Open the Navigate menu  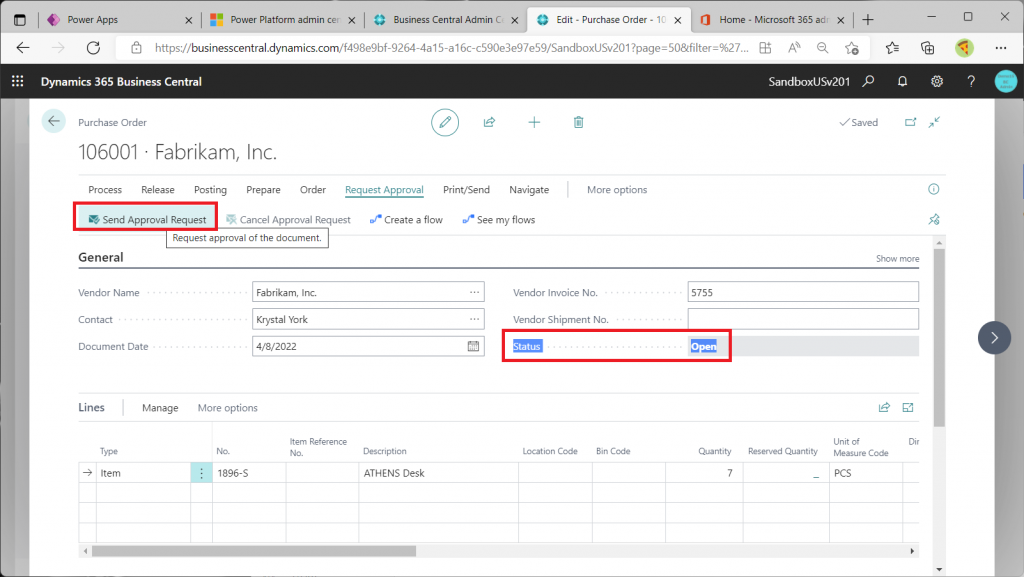(x=529, y=190)
